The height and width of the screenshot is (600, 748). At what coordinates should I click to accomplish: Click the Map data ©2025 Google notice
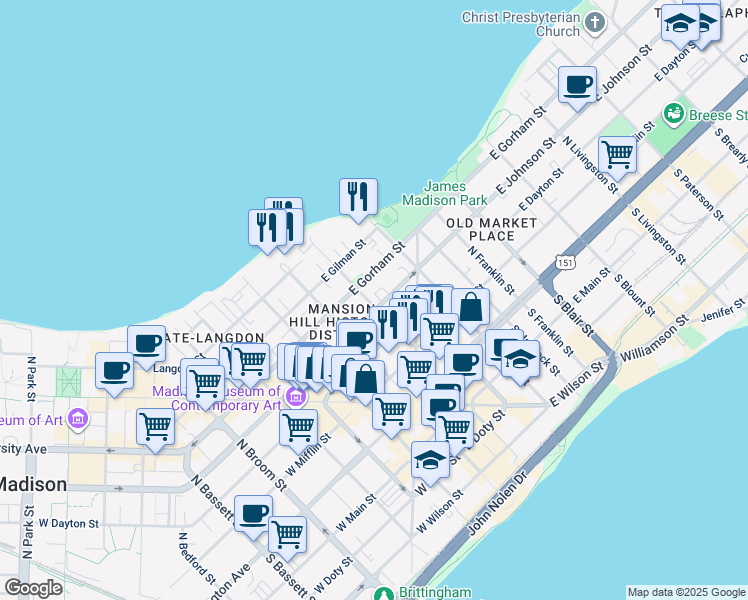pos(687,592)
